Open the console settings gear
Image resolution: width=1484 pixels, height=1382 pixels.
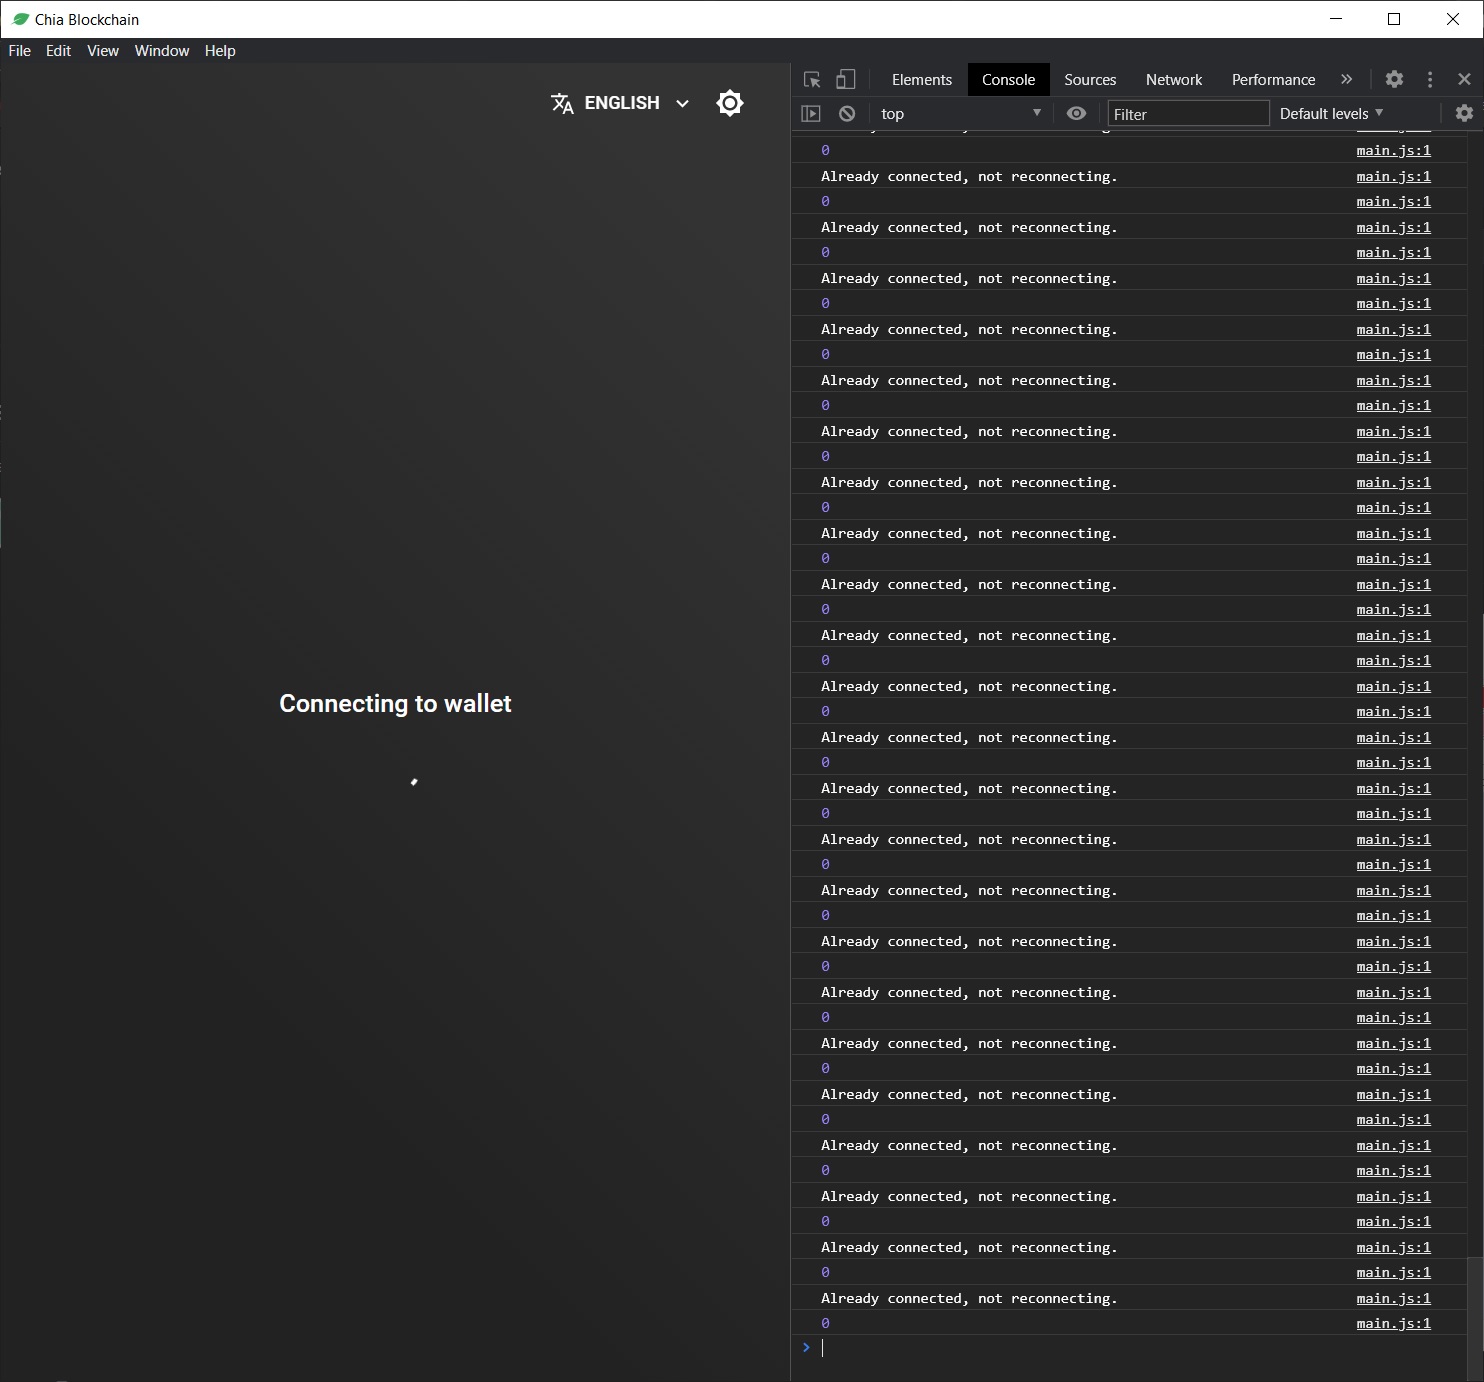[x=1463, y=113]
